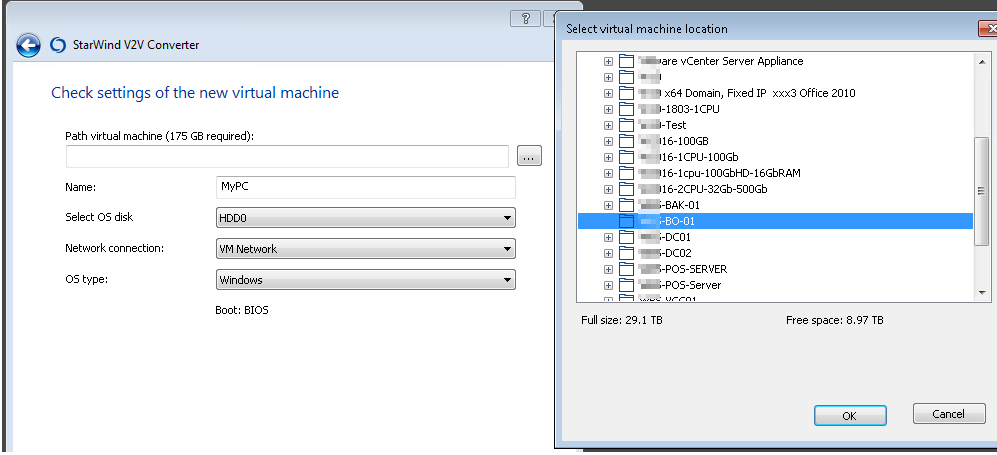
Task: Click the Free space: 8.97 TB text
Action: click(834, 320)
